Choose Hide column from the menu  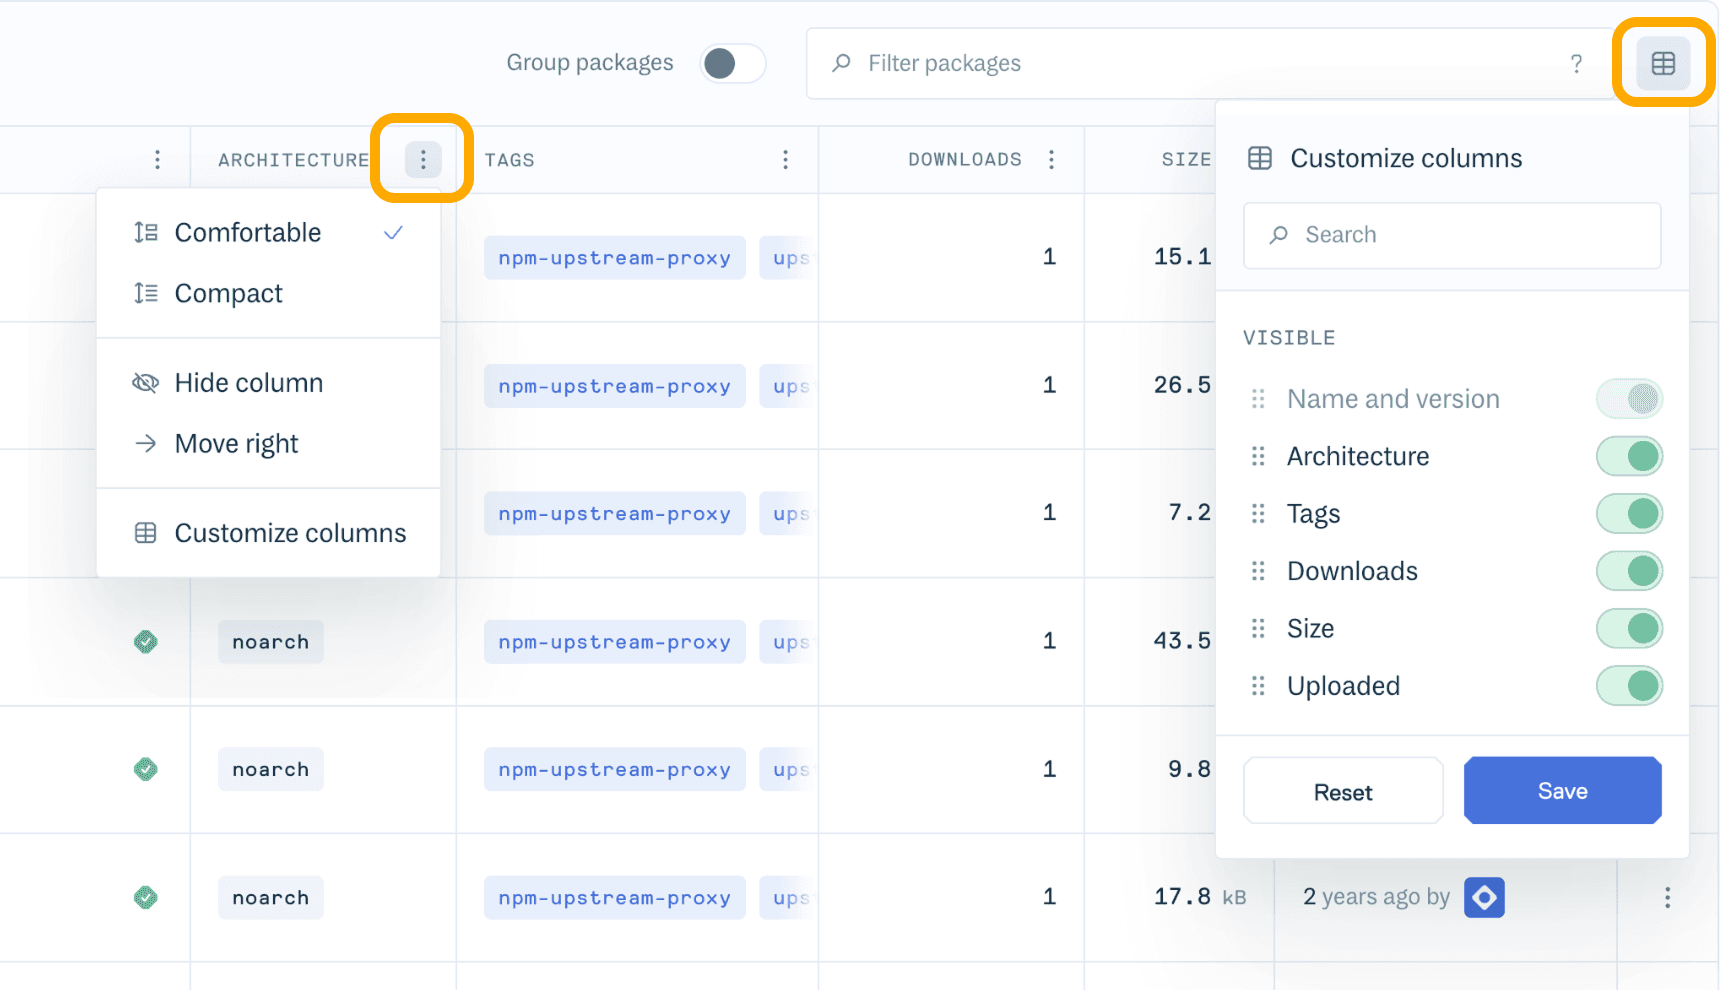click(x=248, y=383)
